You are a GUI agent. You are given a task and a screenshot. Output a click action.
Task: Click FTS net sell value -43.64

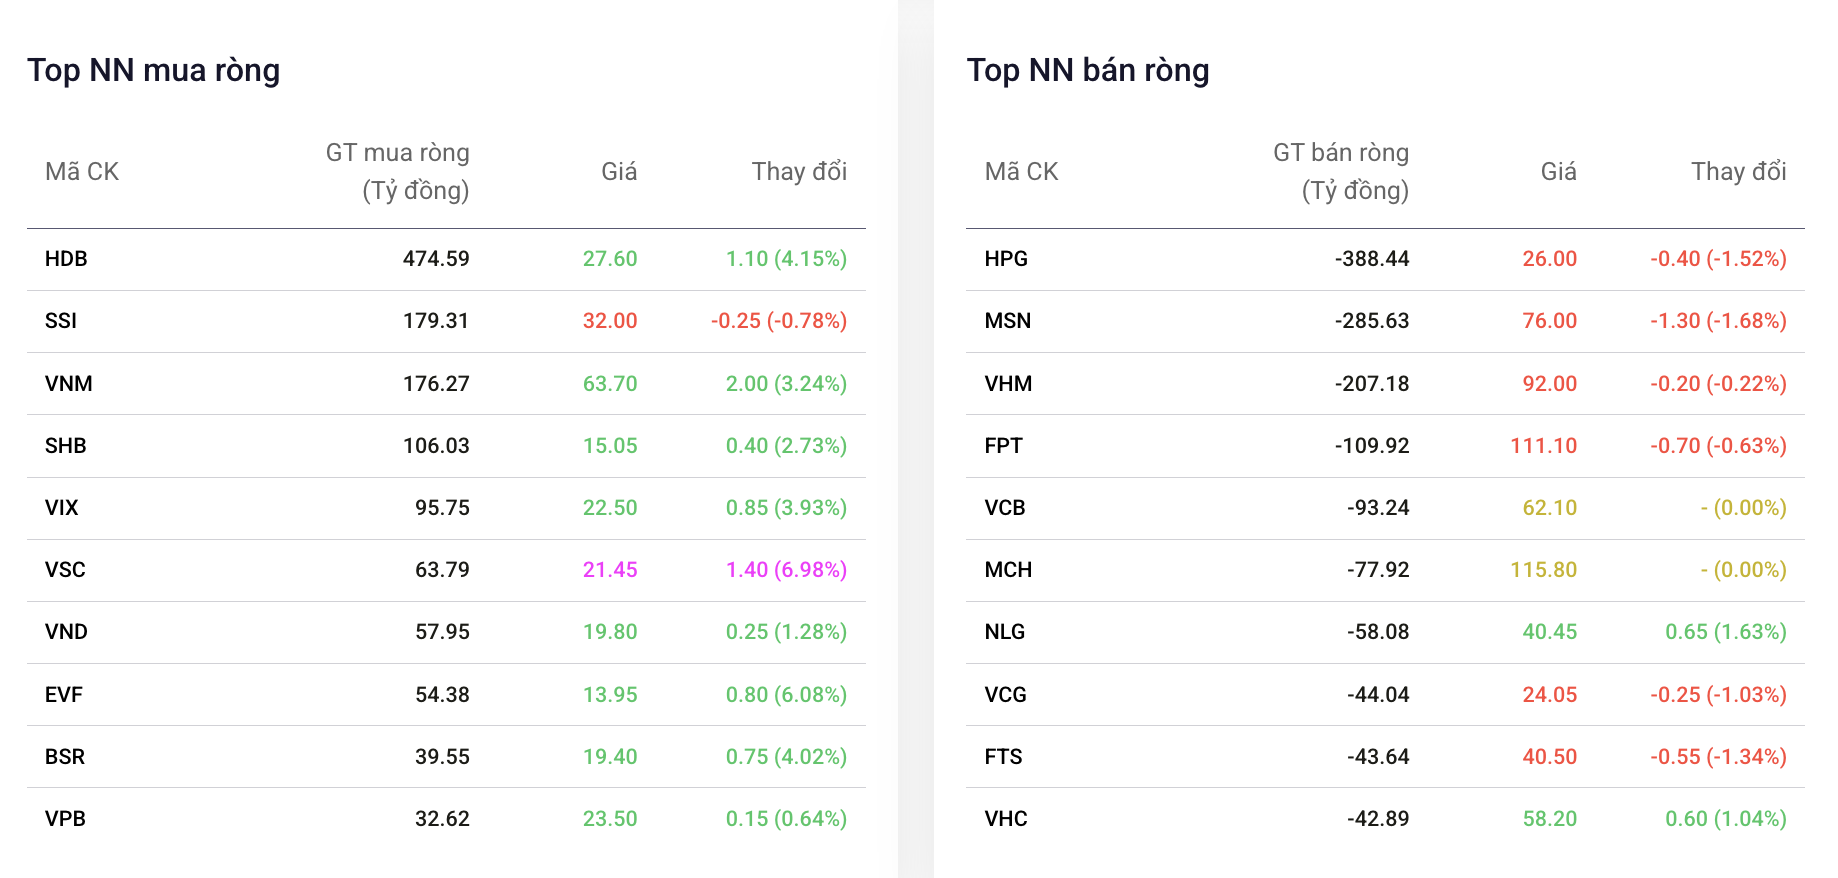[x=1378, y=757]
